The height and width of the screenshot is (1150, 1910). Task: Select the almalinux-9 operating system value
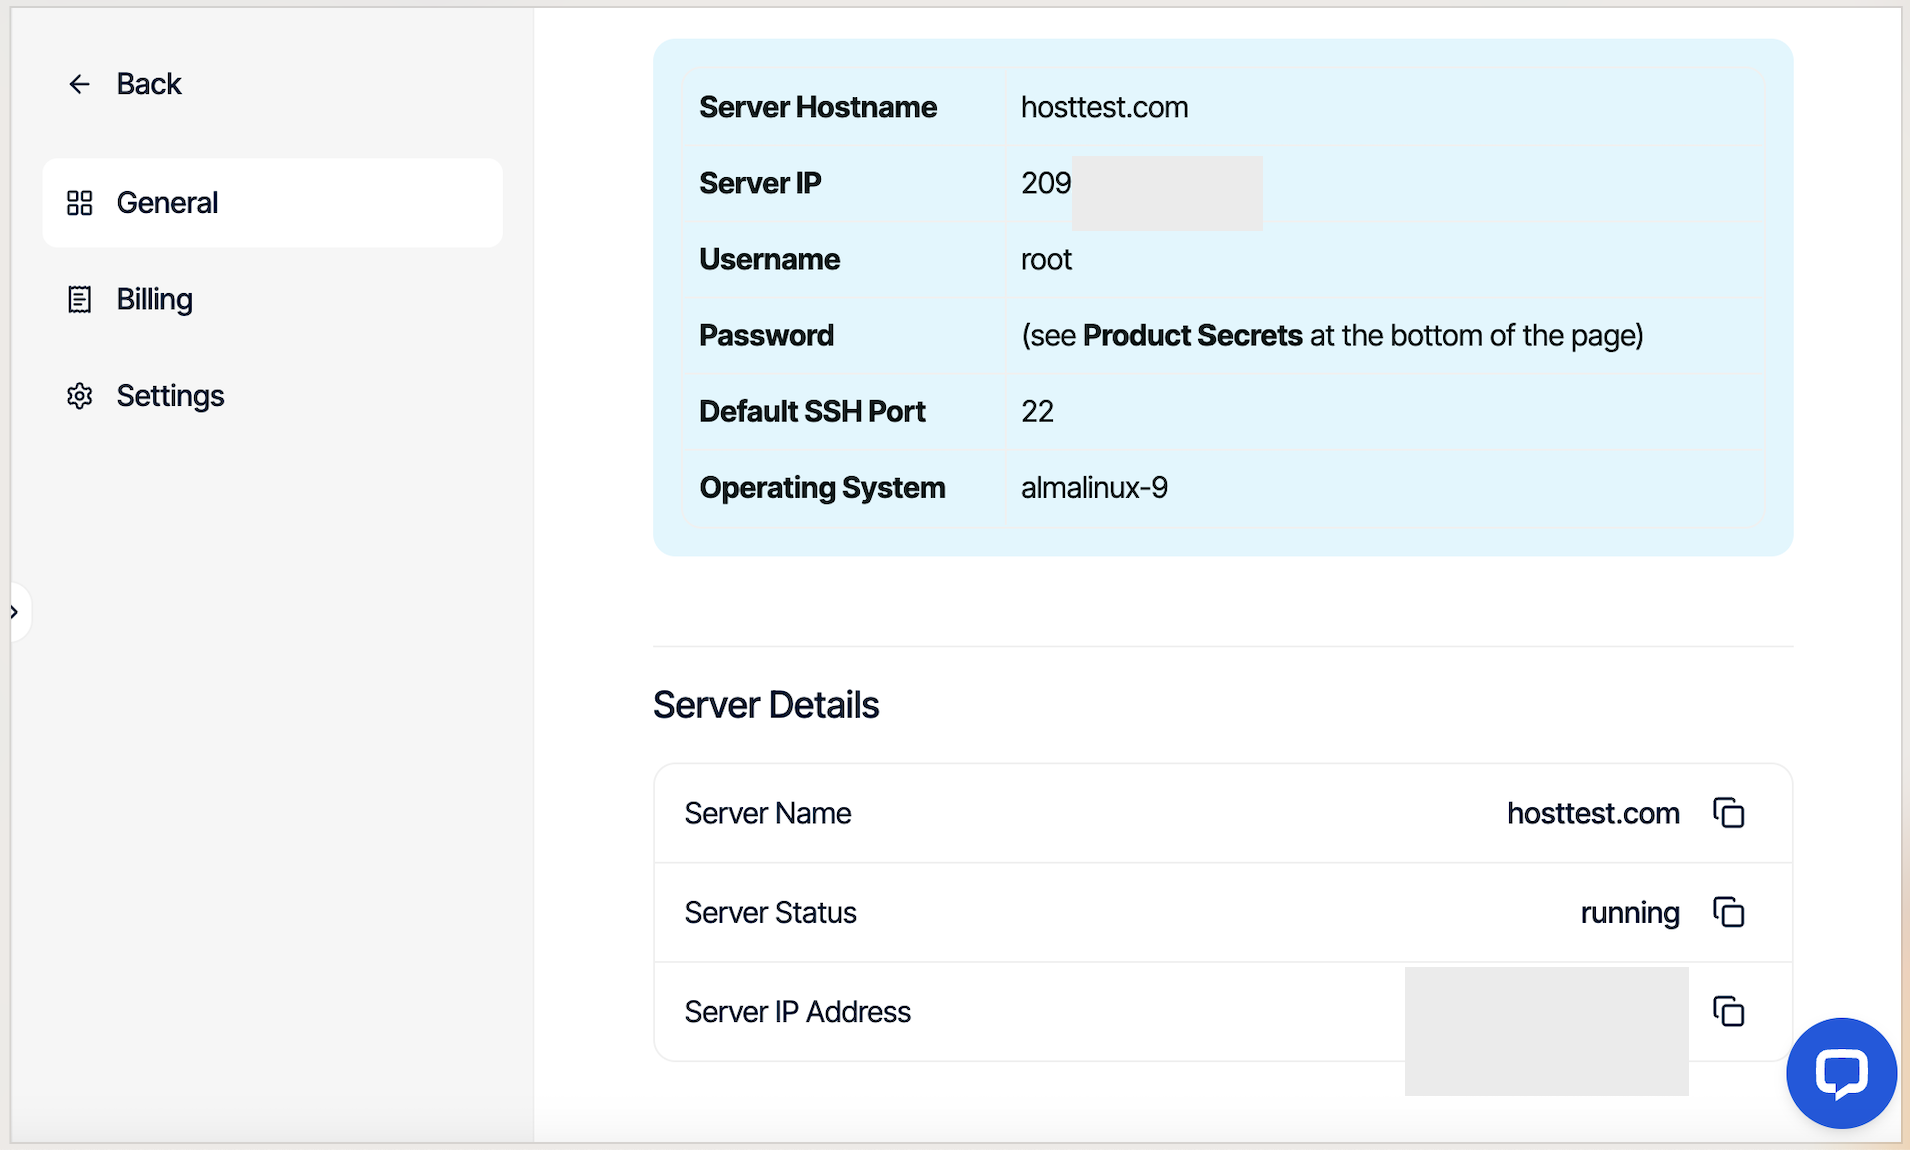click(1094, 488)
